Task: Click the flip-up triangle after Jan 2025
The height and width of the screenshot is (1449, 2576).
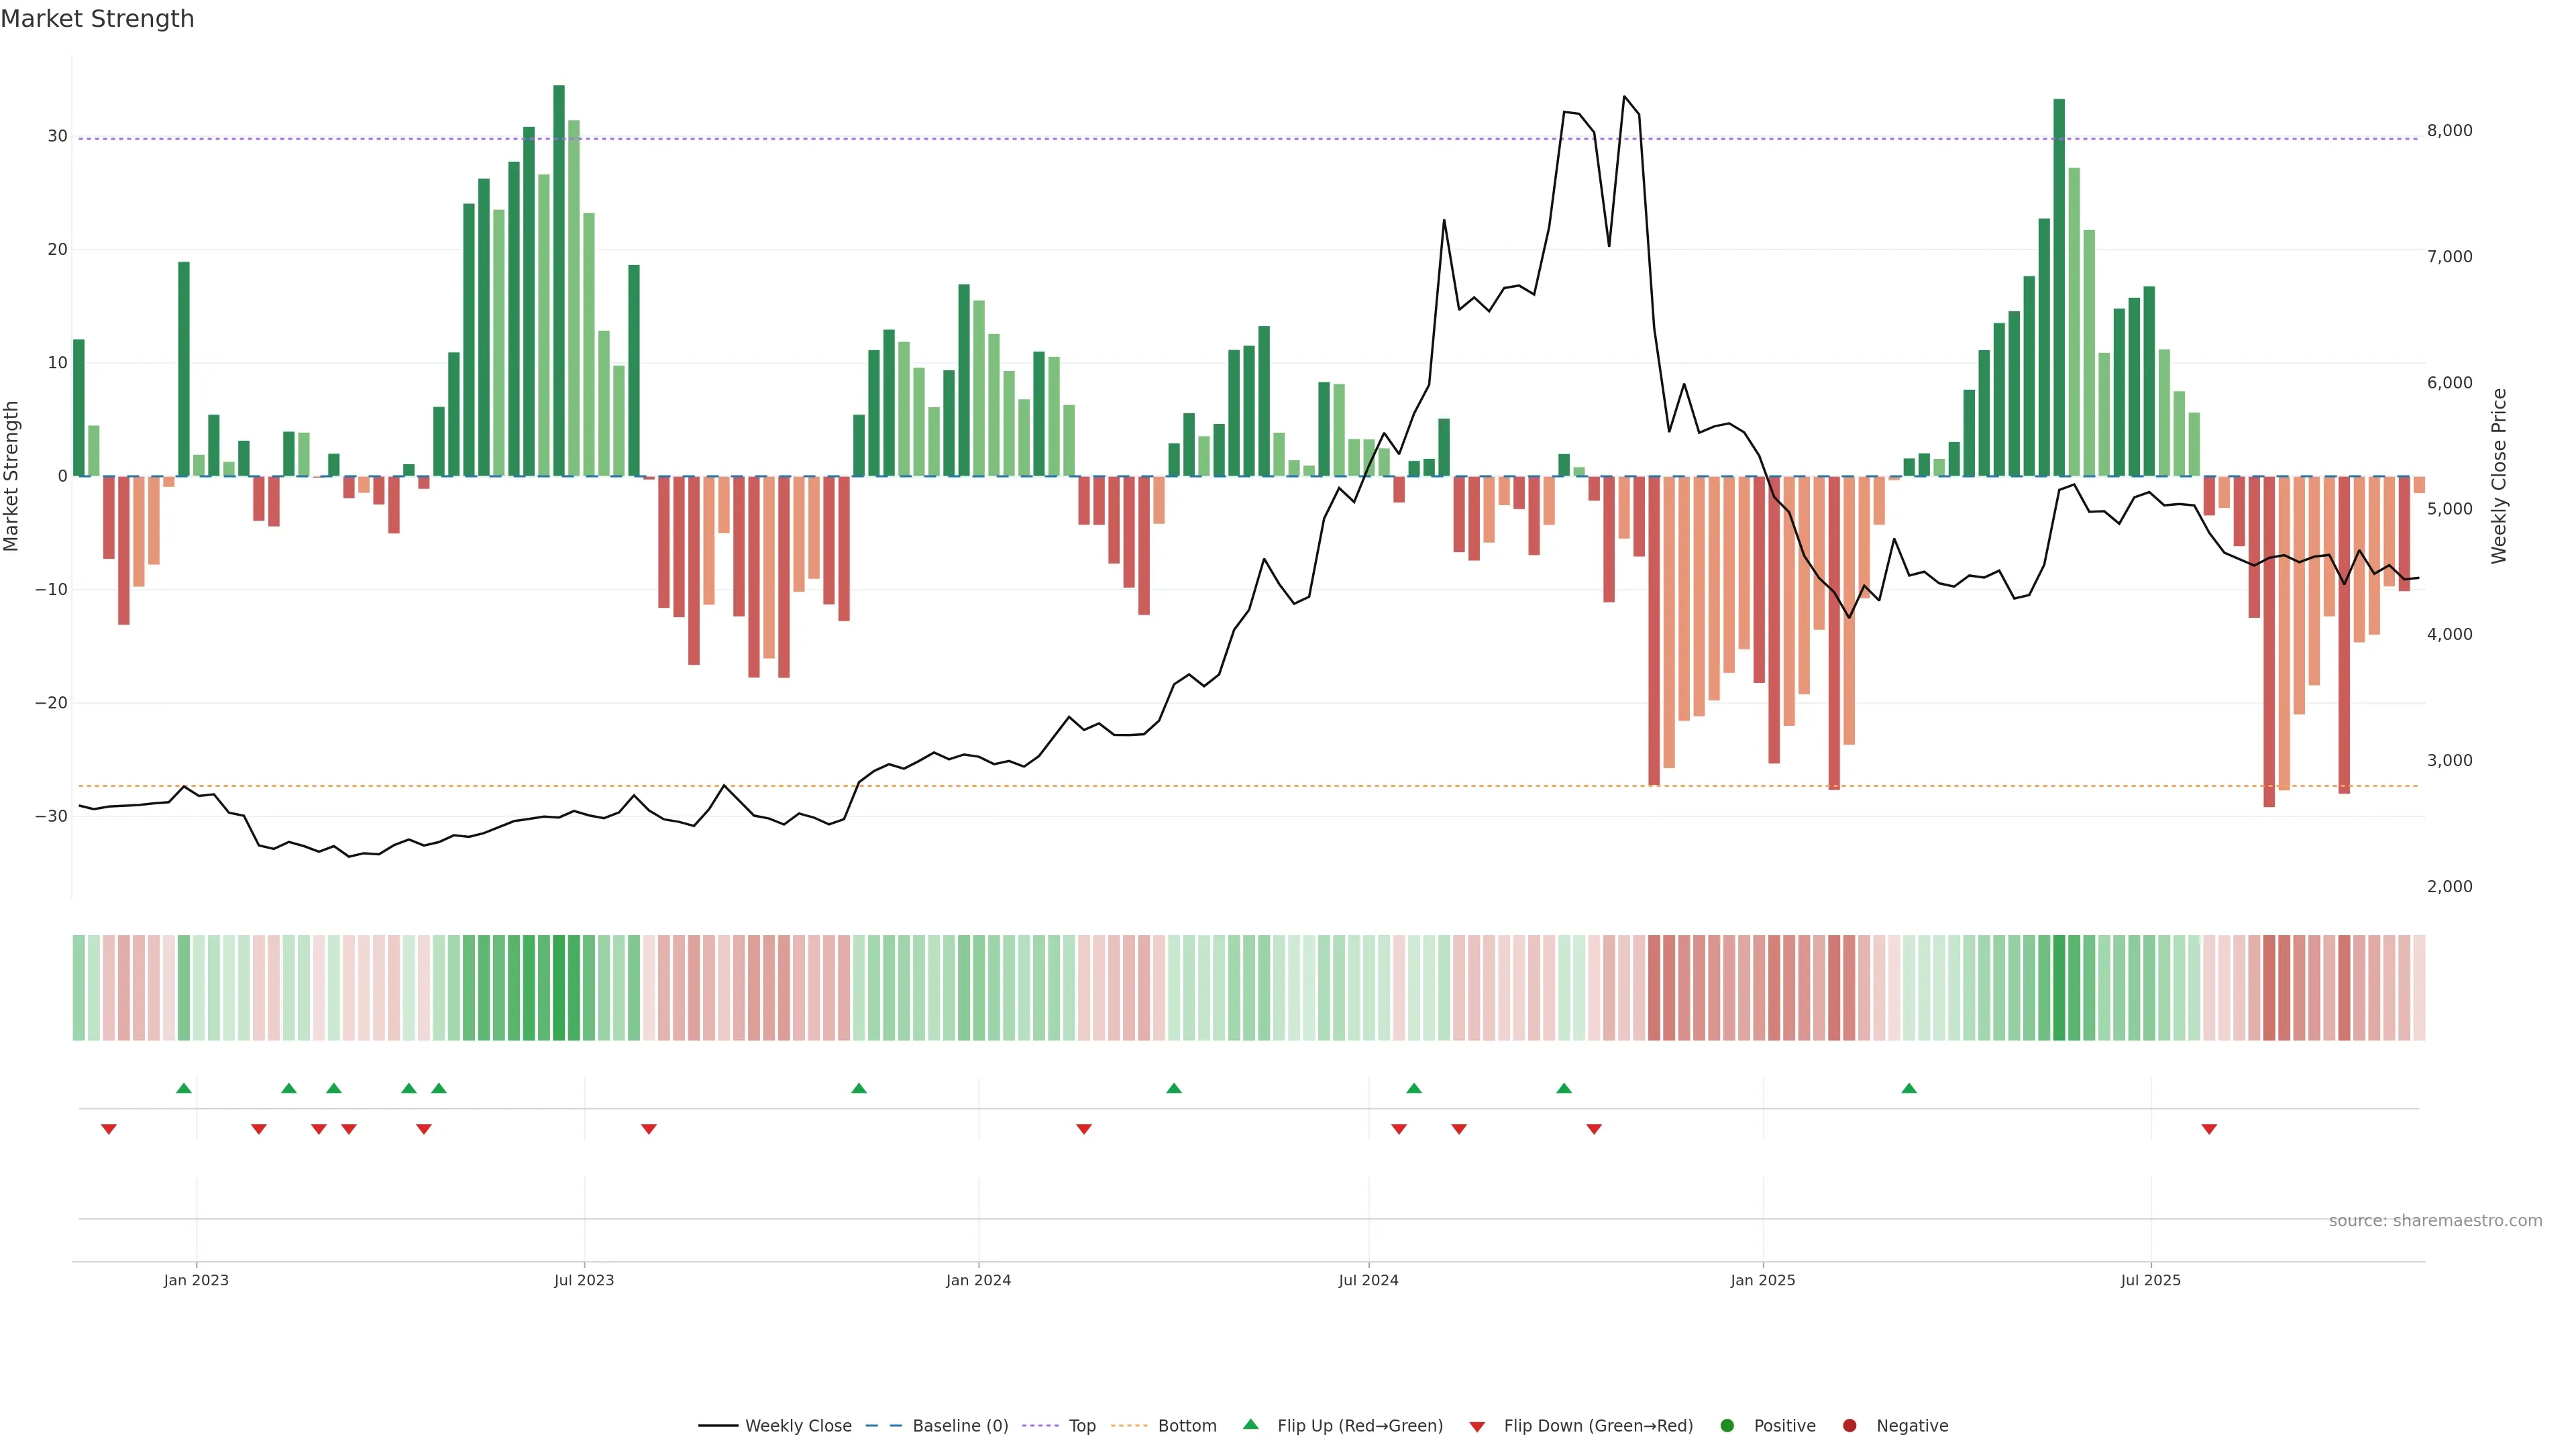Action: tap(1909, 1088)
